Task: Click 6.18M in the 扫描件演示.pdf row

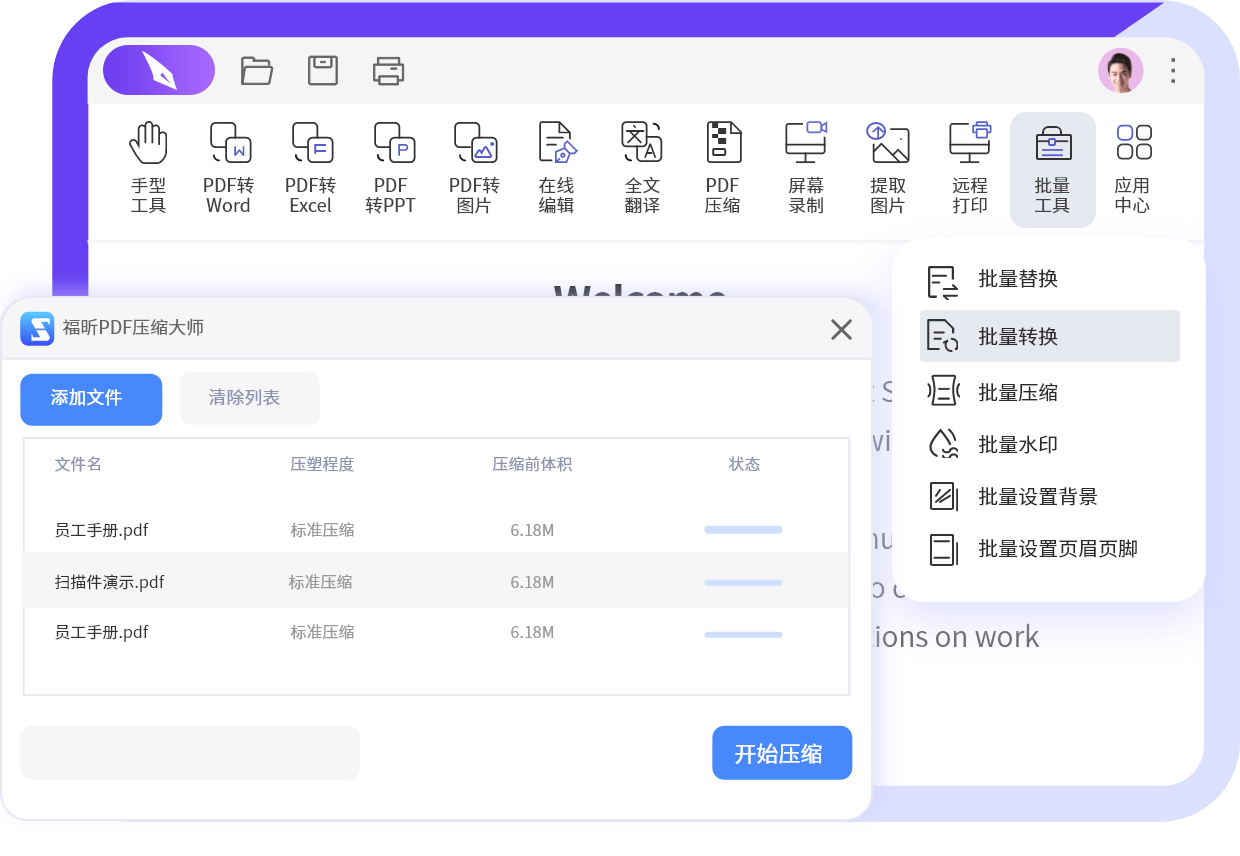Action: click(532, 582)
